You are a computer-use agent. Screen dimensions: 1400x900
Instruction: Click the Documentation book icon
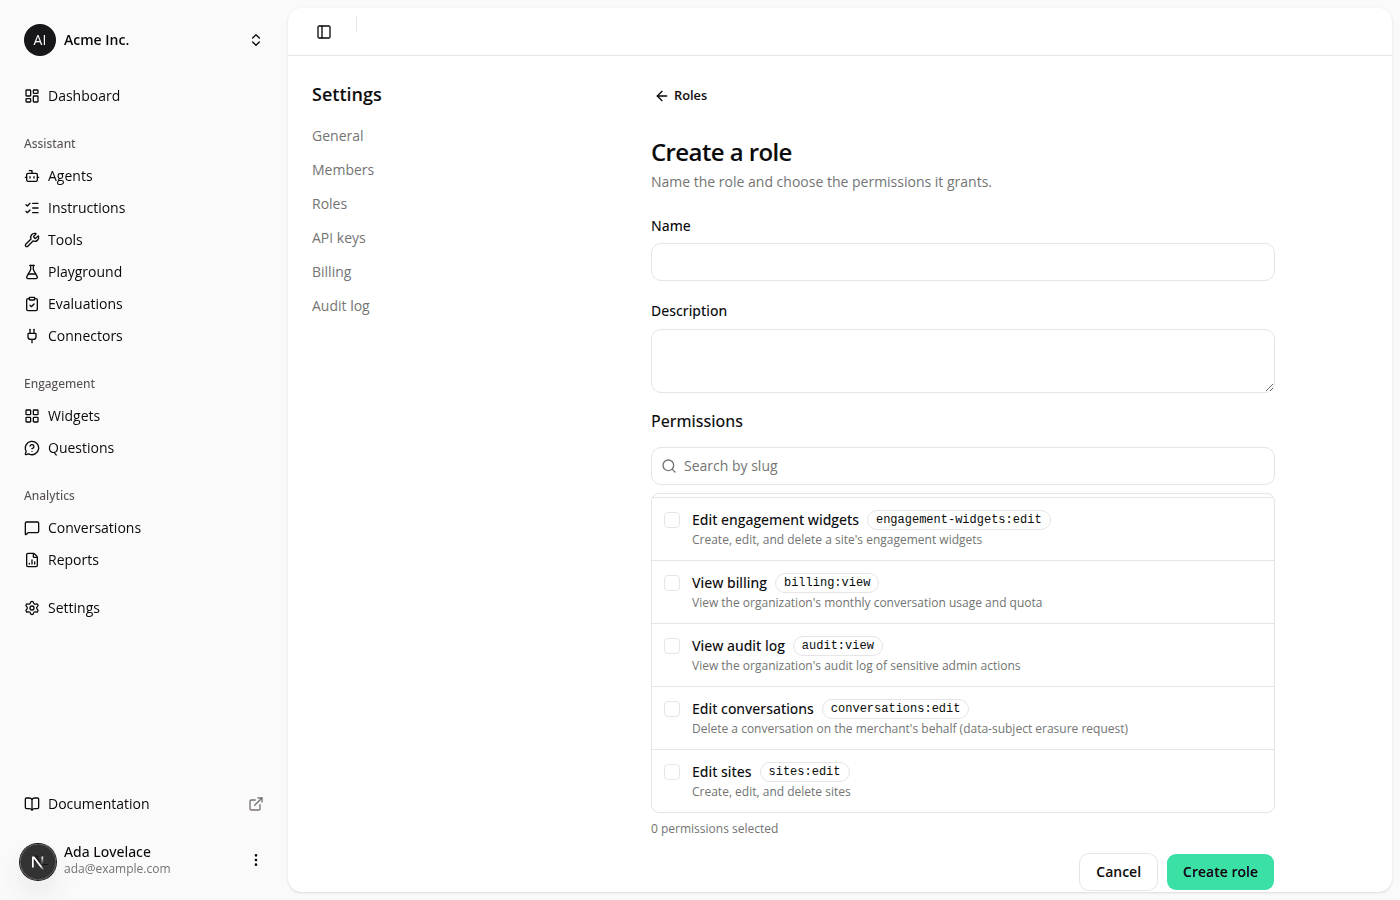[x=32, y=804]
